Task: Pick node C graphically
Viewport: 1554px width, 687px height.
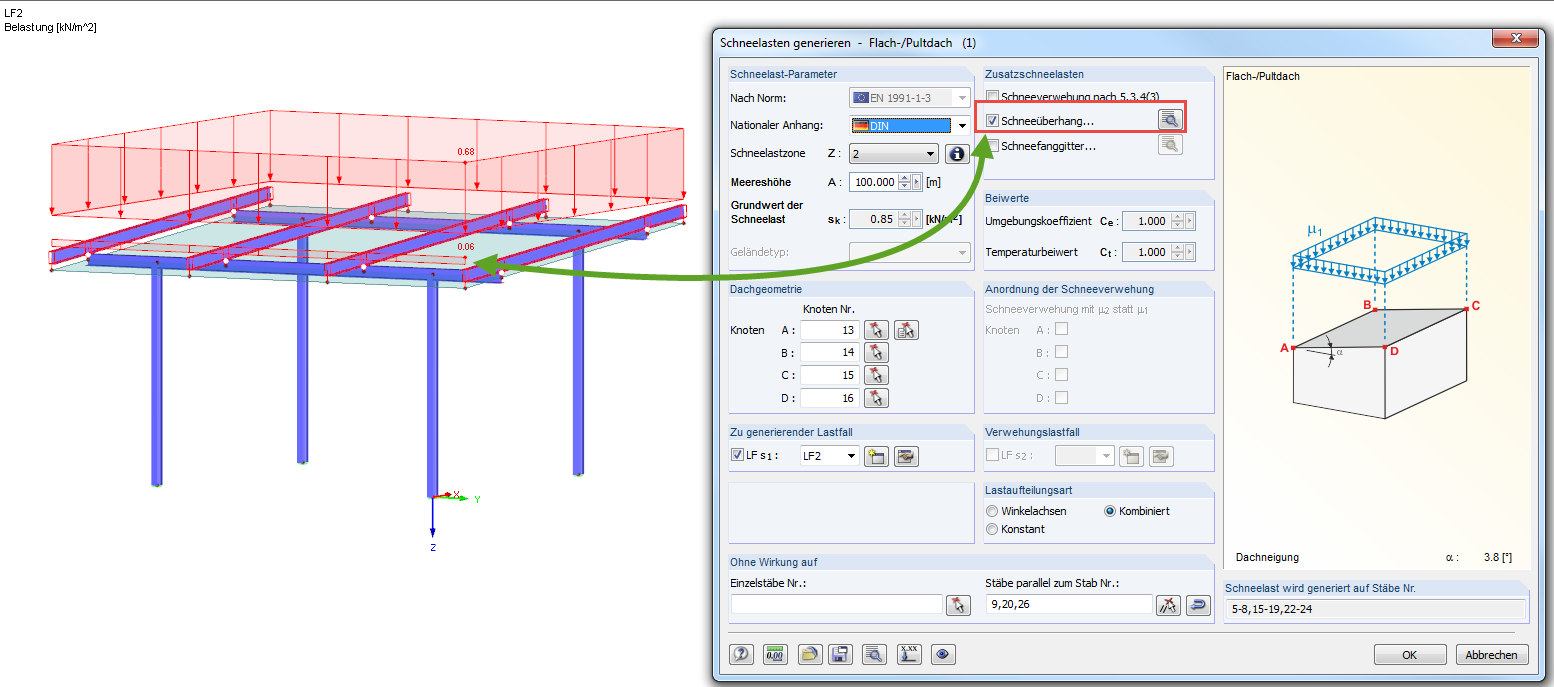Action: tap(876, 376)
